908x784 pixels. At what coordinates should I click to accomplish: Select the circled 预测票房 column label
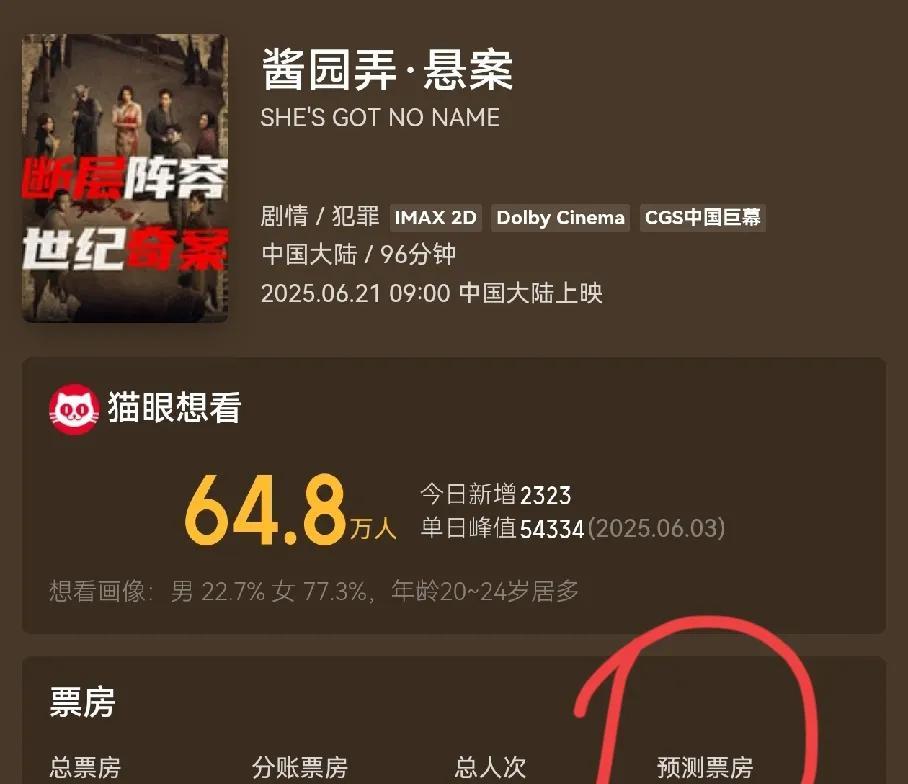[705, 768]
